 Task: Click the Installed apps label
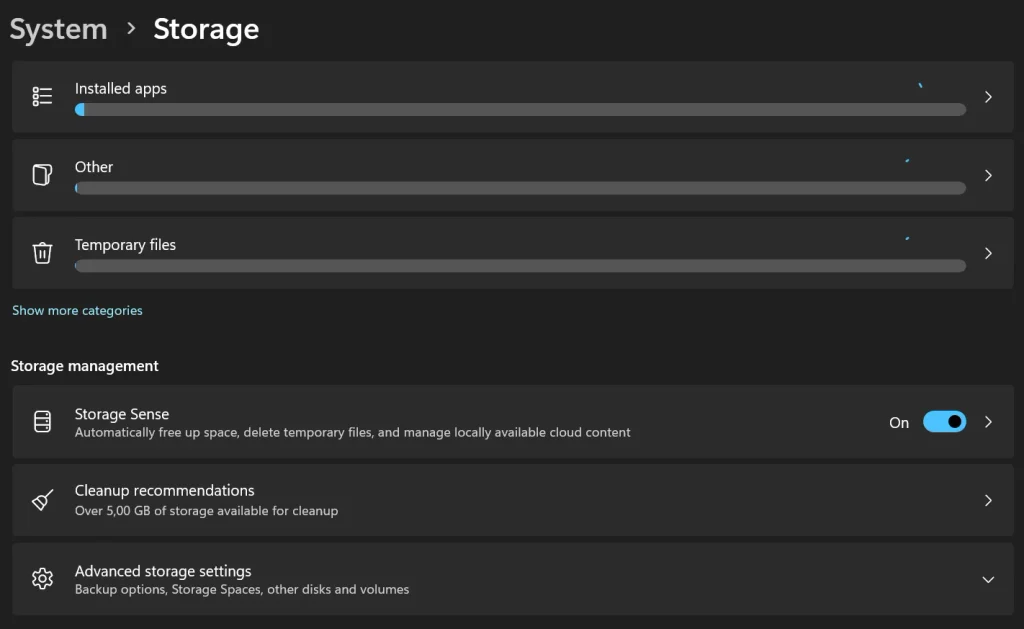tap(121, 88)
